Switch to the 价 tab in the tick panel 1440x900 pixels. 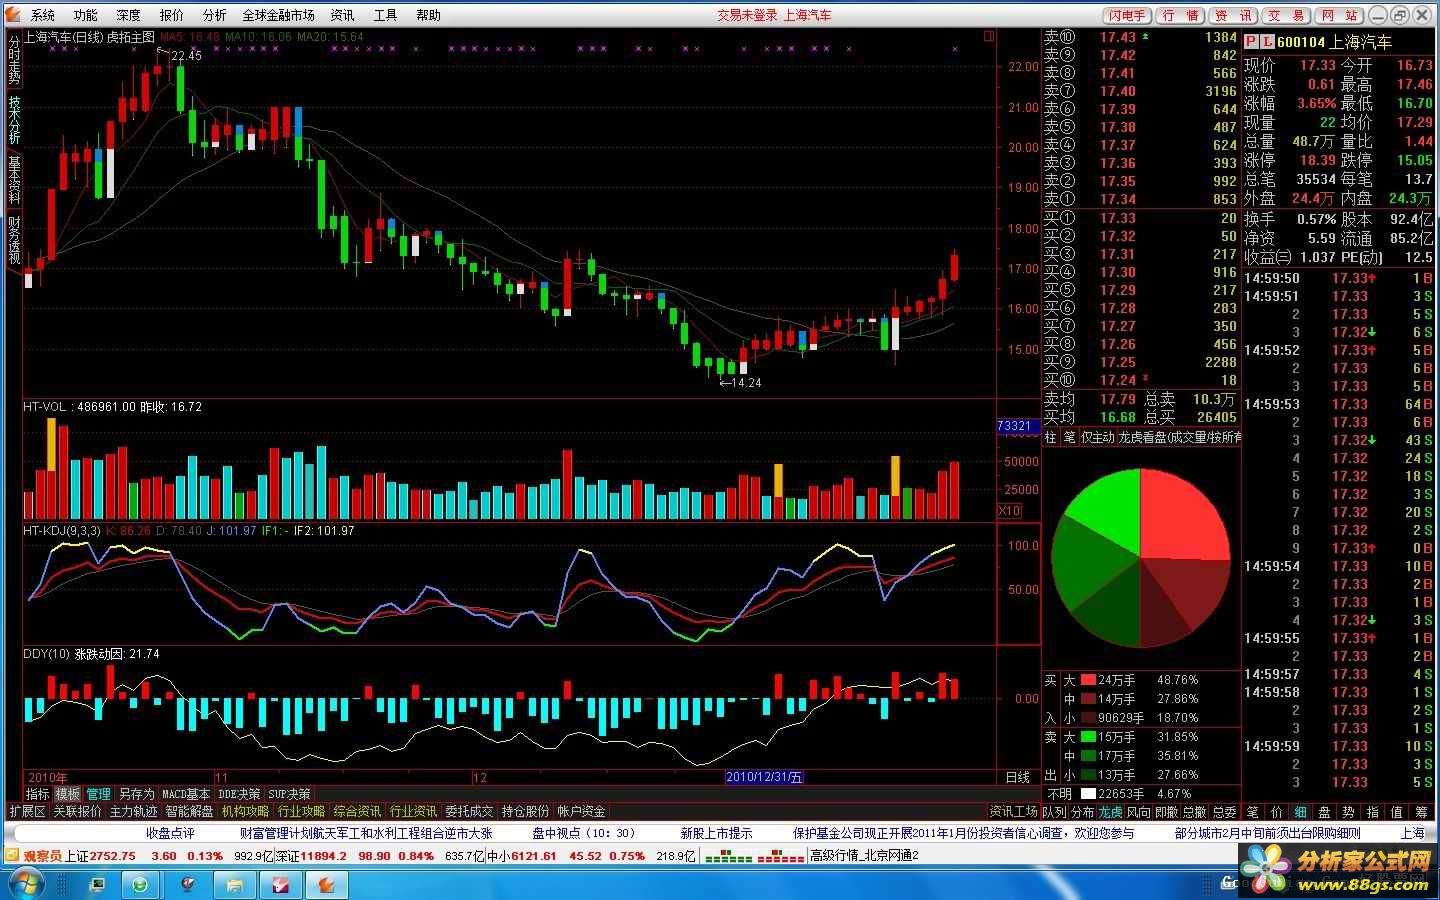pyautogui.click(x=1276, y=812)
